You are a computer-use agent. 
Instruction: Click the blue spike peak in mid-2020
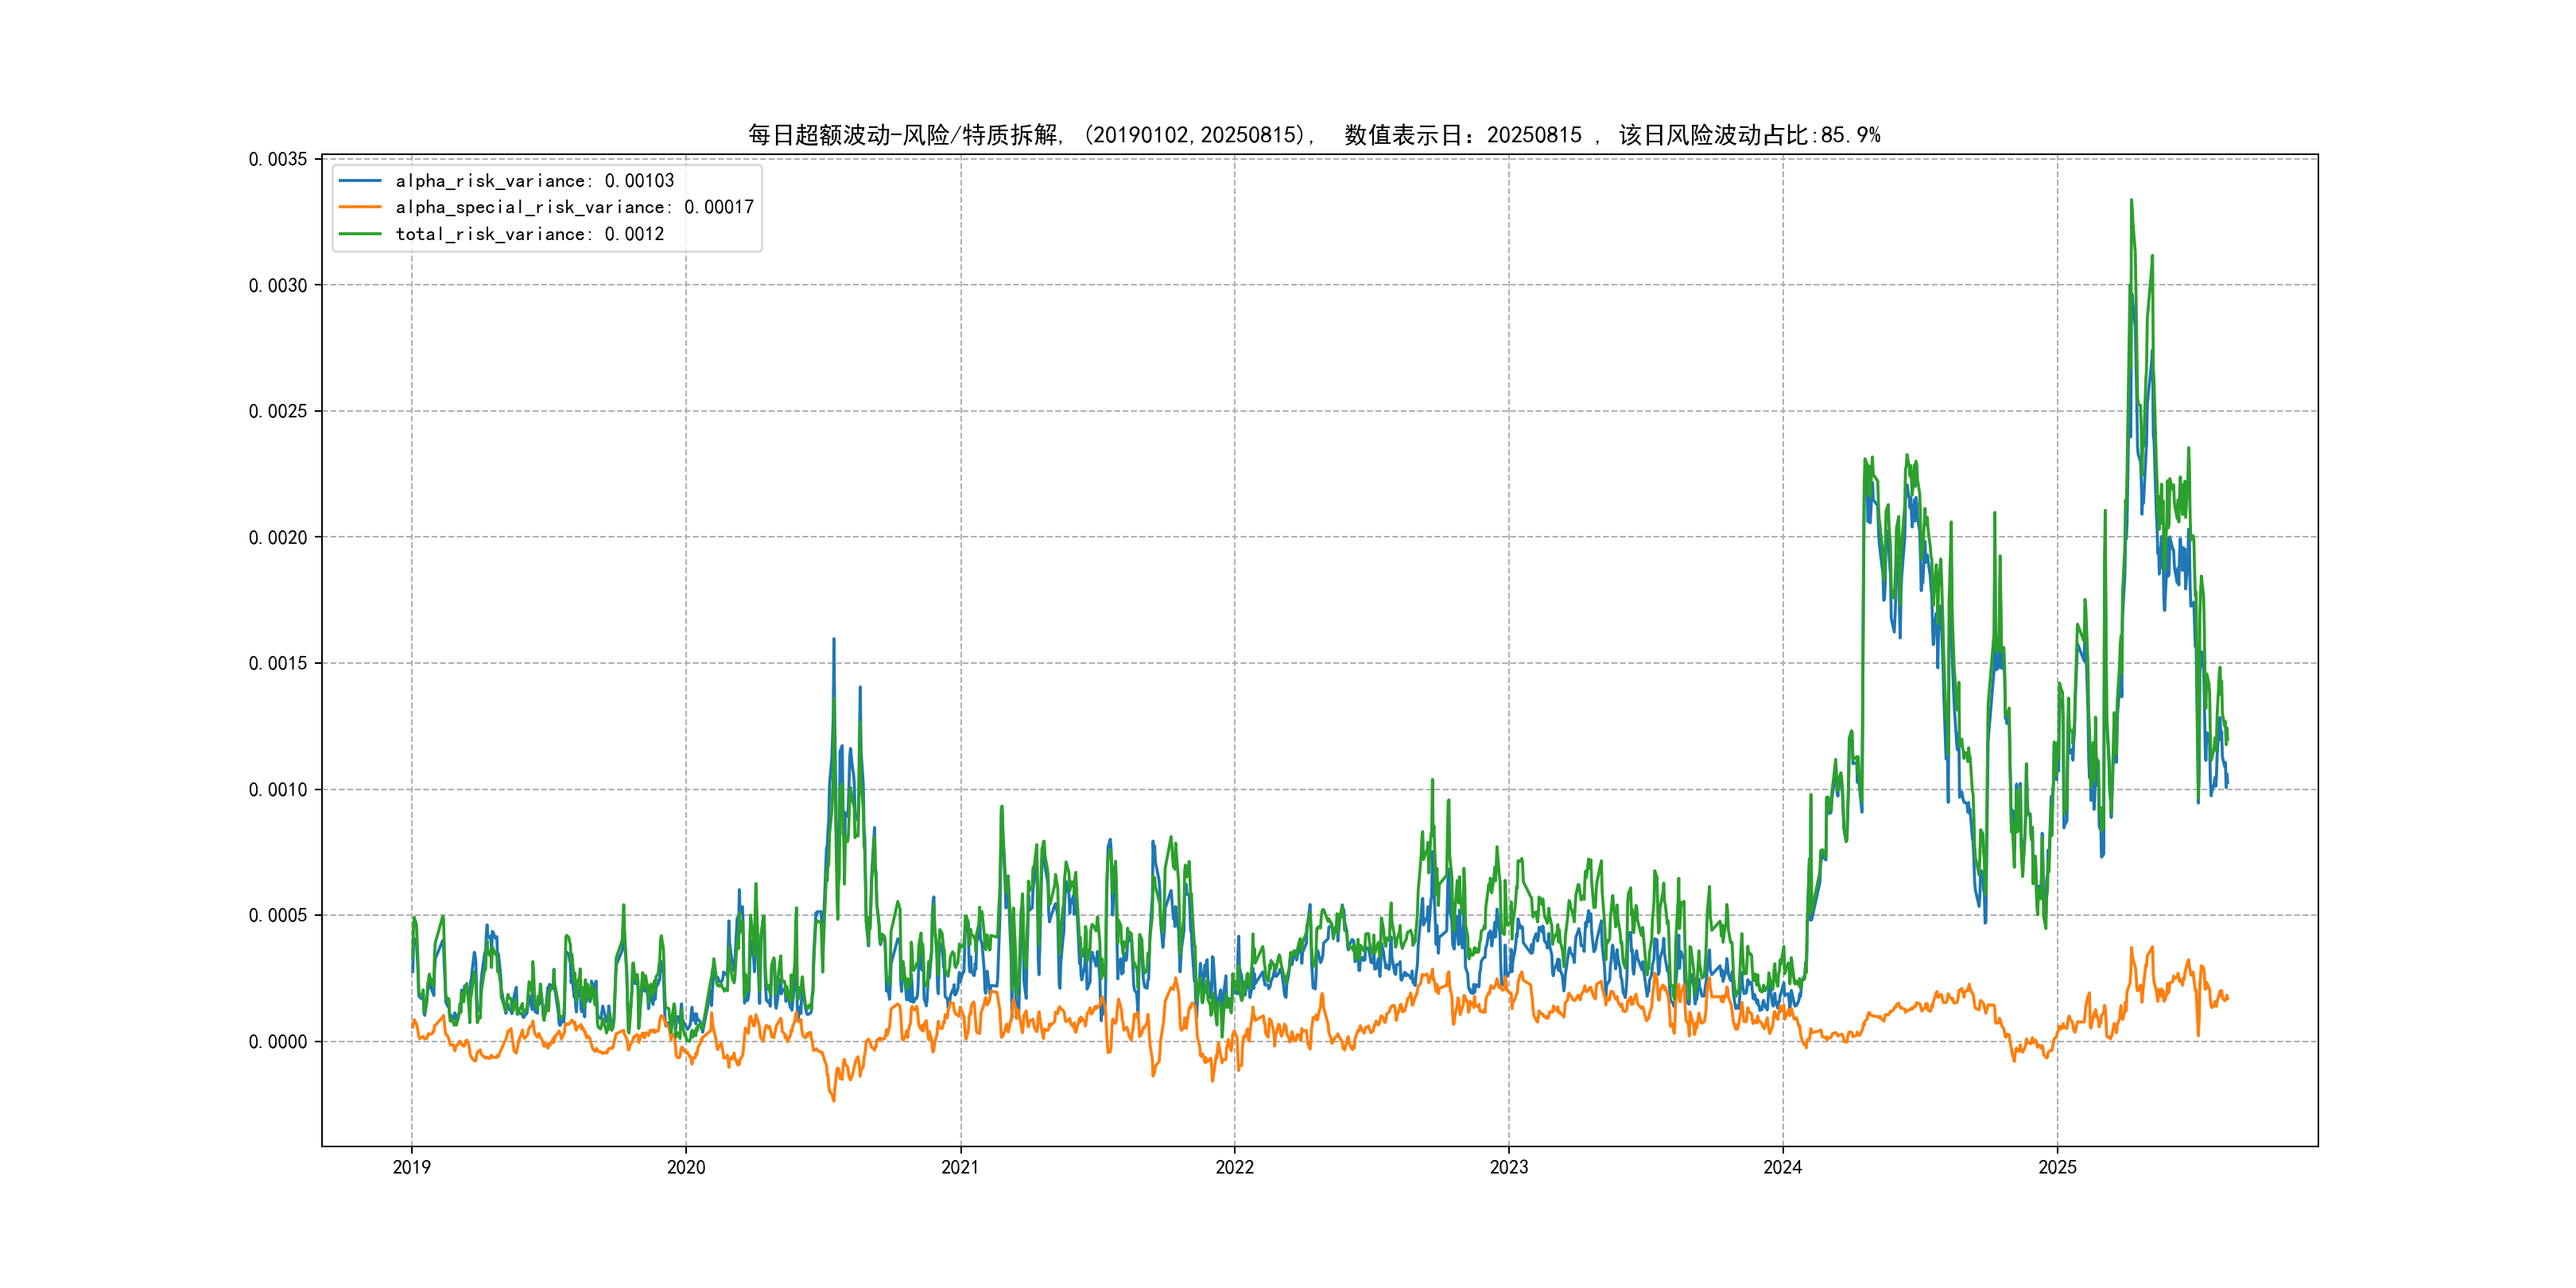[834, 640]
